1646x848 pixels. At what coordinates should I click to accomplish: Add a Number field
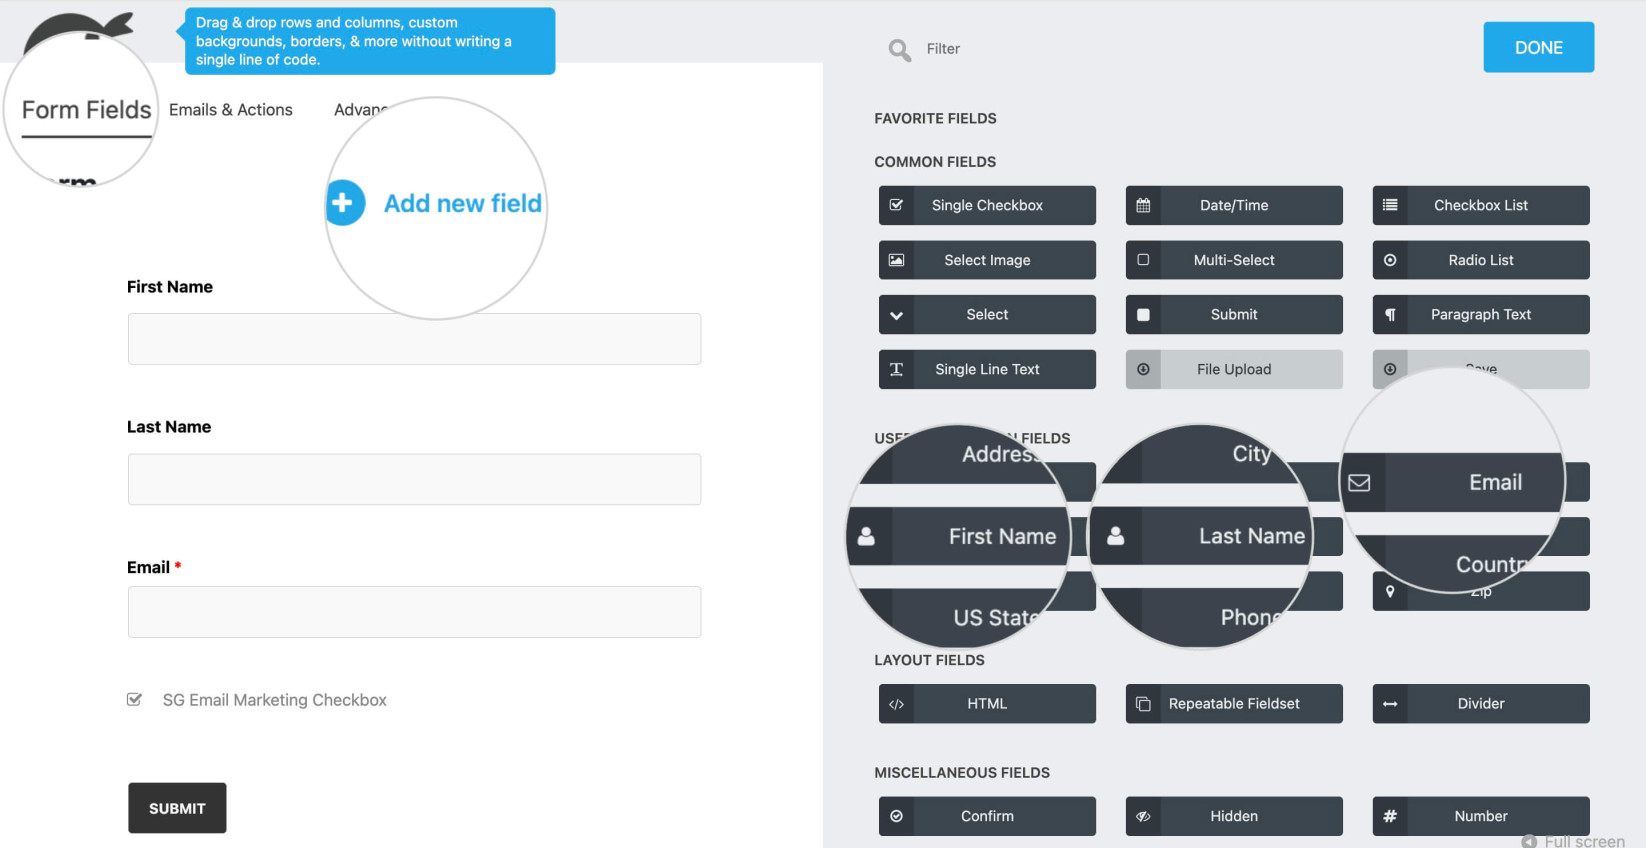coord(1481,816)
